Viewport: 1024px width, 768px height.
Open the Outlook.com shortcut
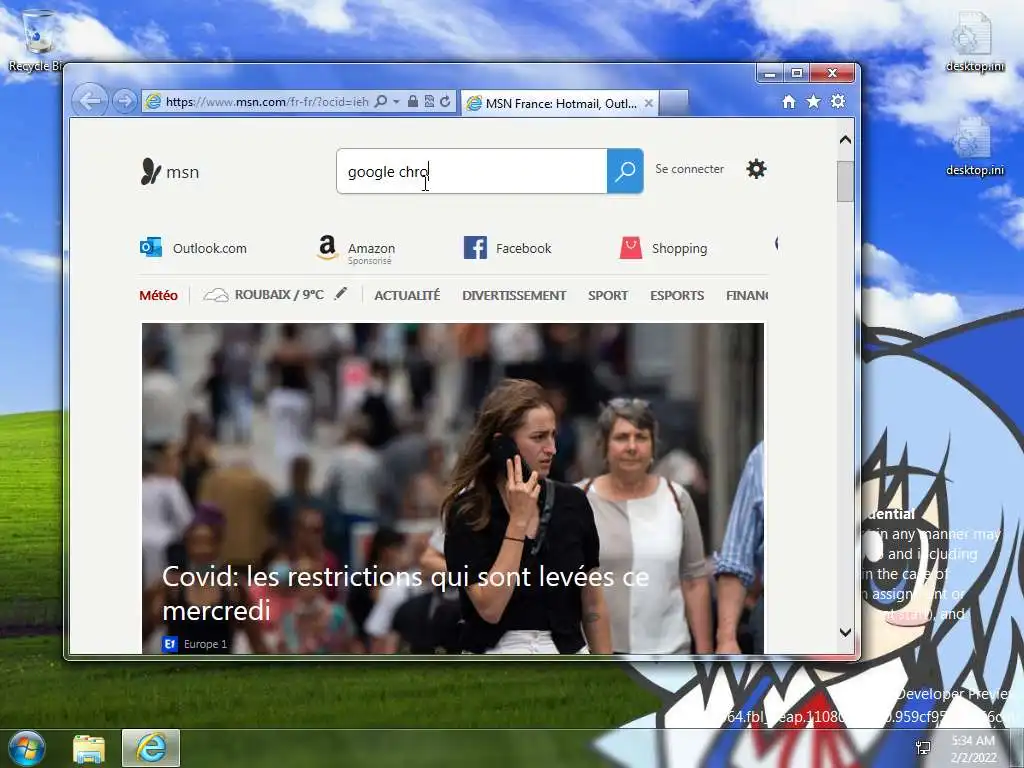193,248
